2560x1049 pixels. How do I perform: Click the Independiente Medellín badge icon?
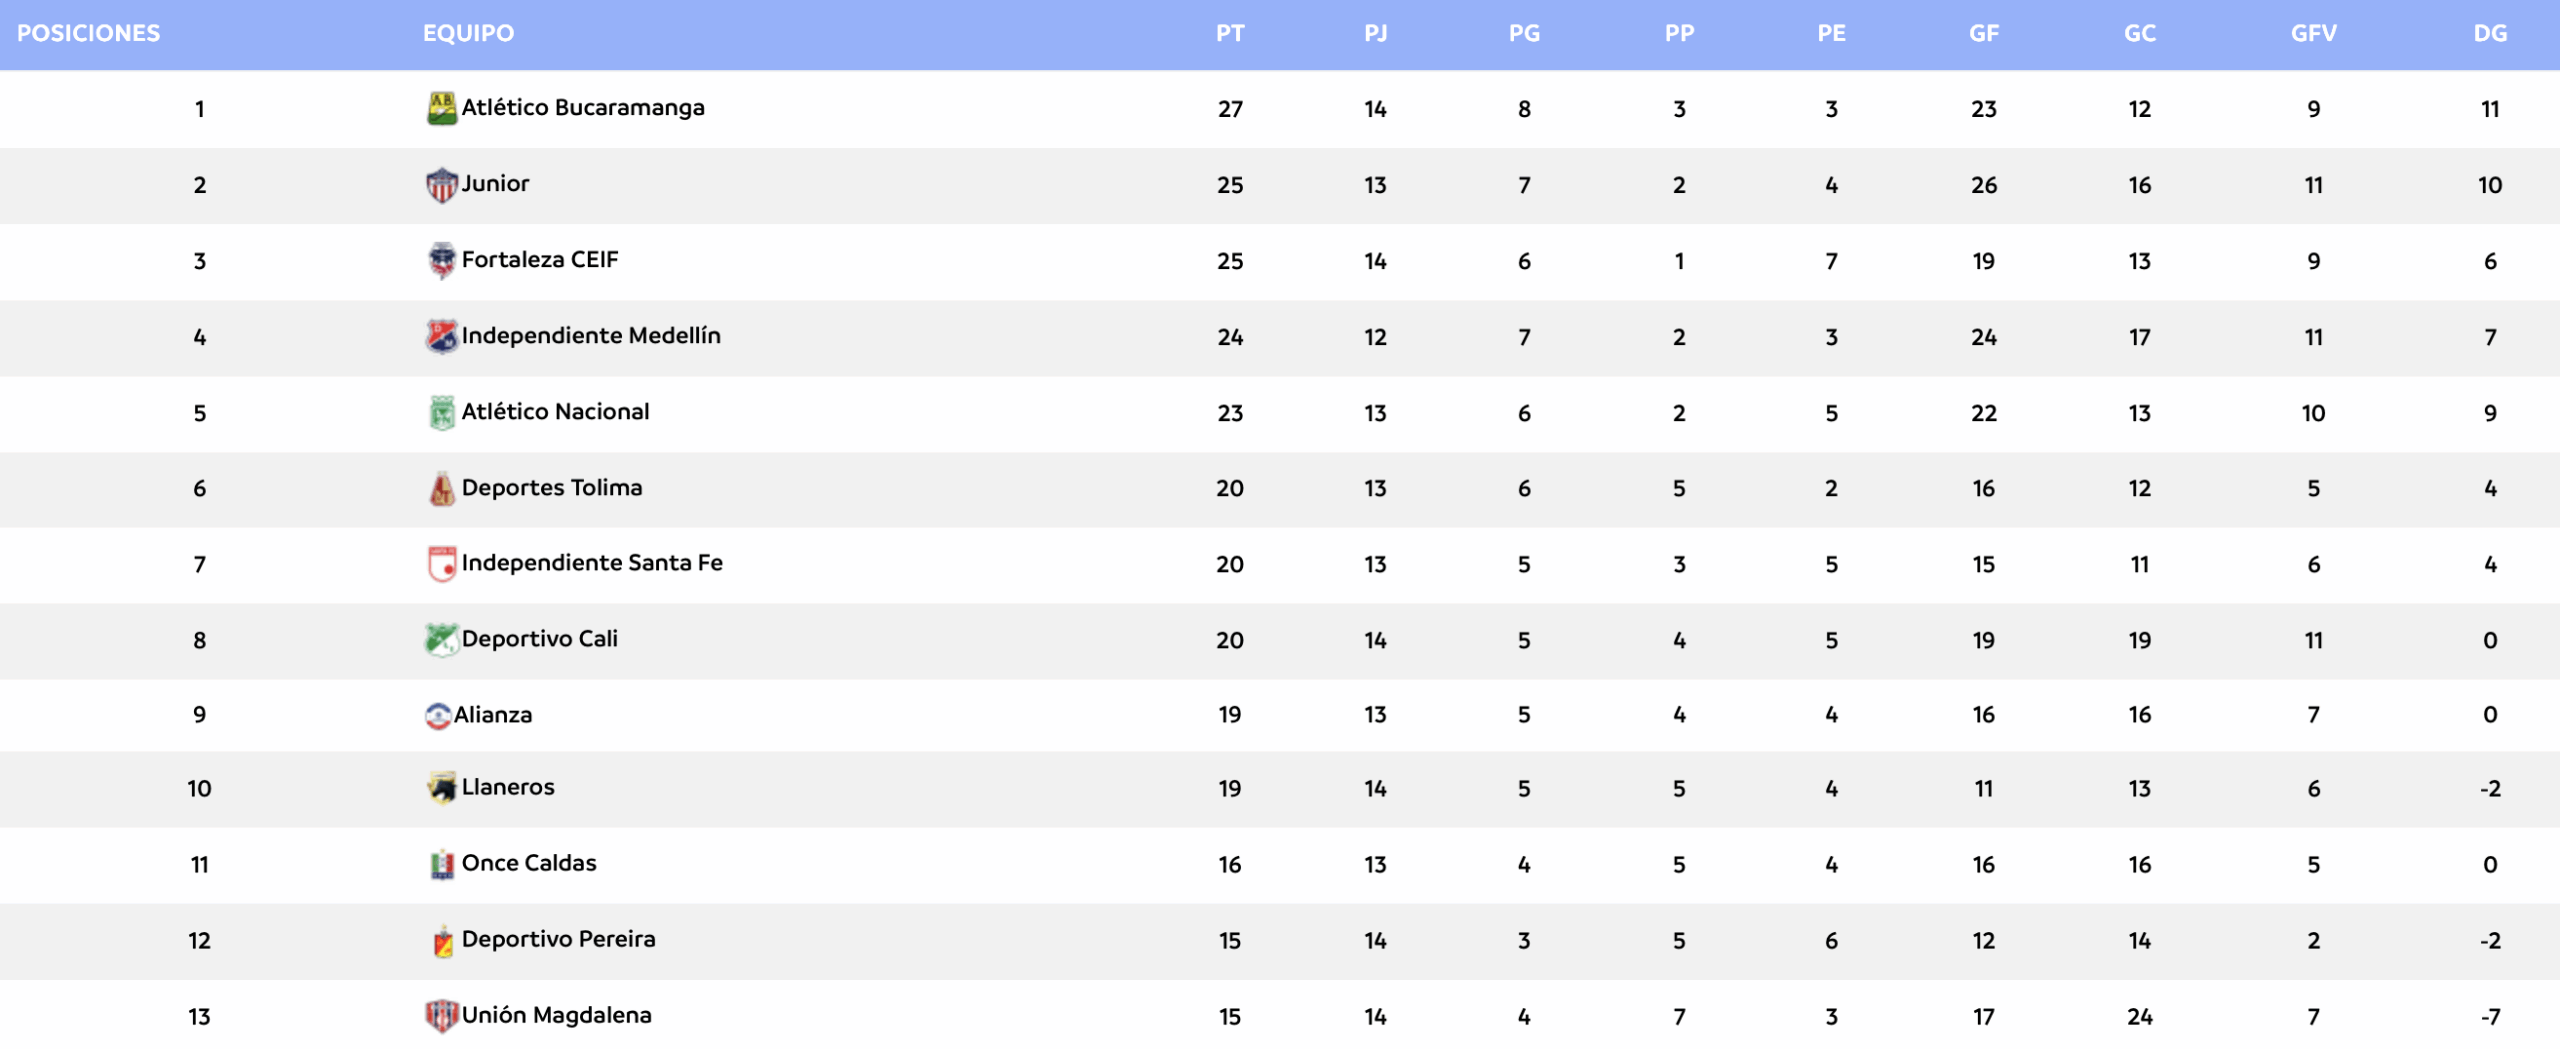(441, 336)
